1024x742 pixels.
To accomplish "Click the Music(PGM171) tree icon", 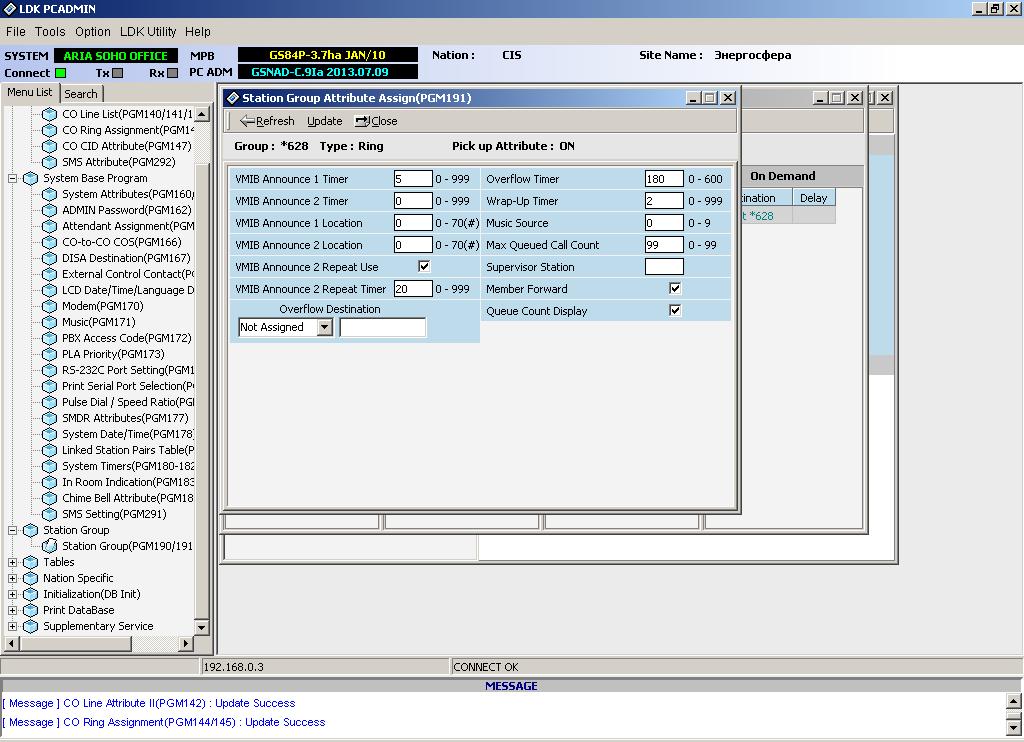I will (x=50, y=322).
